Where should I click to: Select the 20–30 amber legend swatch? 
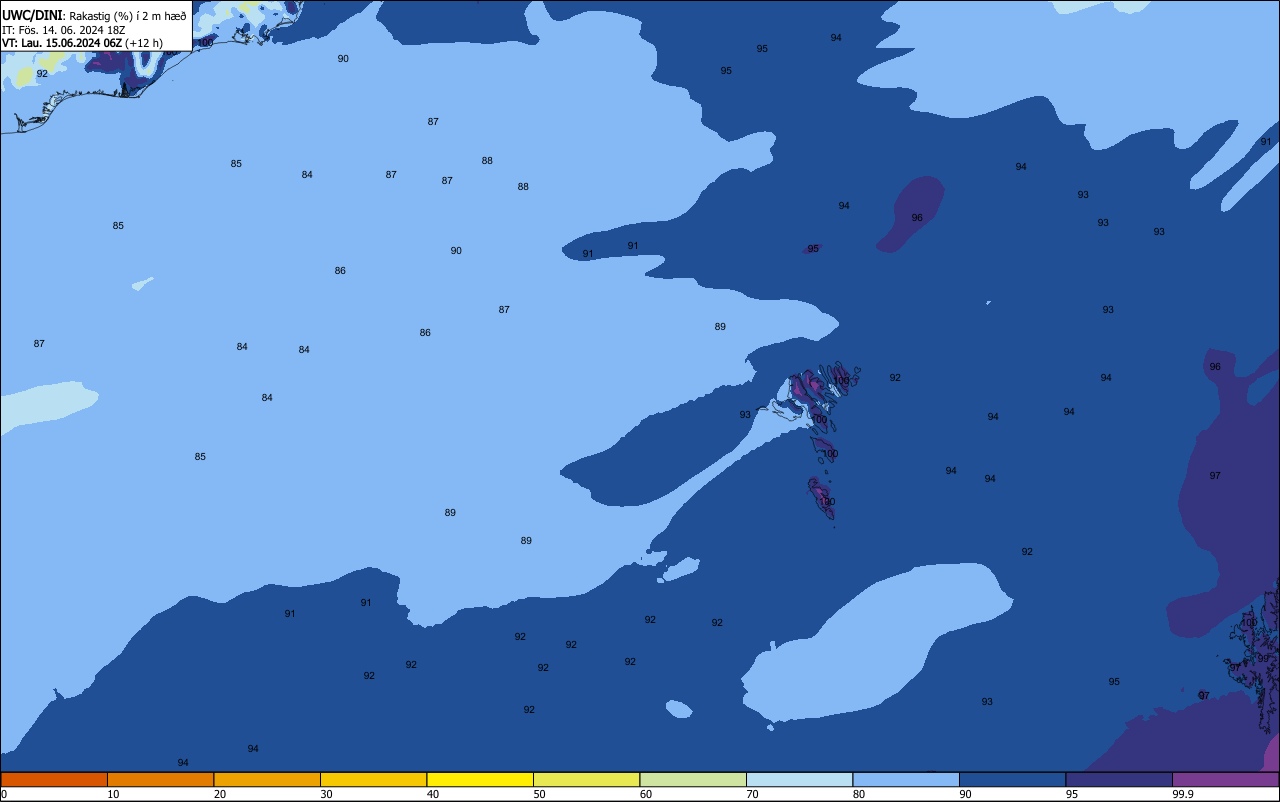tap(267, 779)
